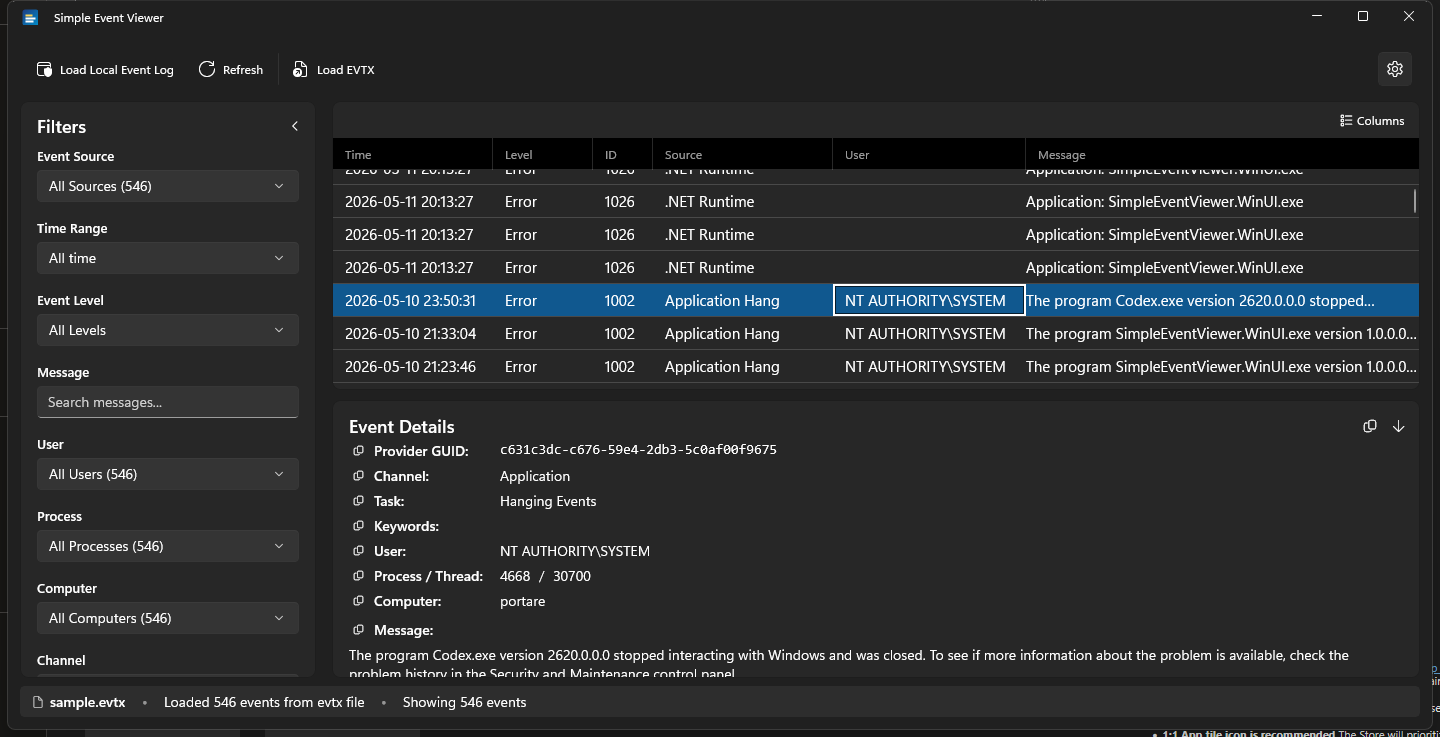Sort by the Source column header

click(x=742, y=155)
